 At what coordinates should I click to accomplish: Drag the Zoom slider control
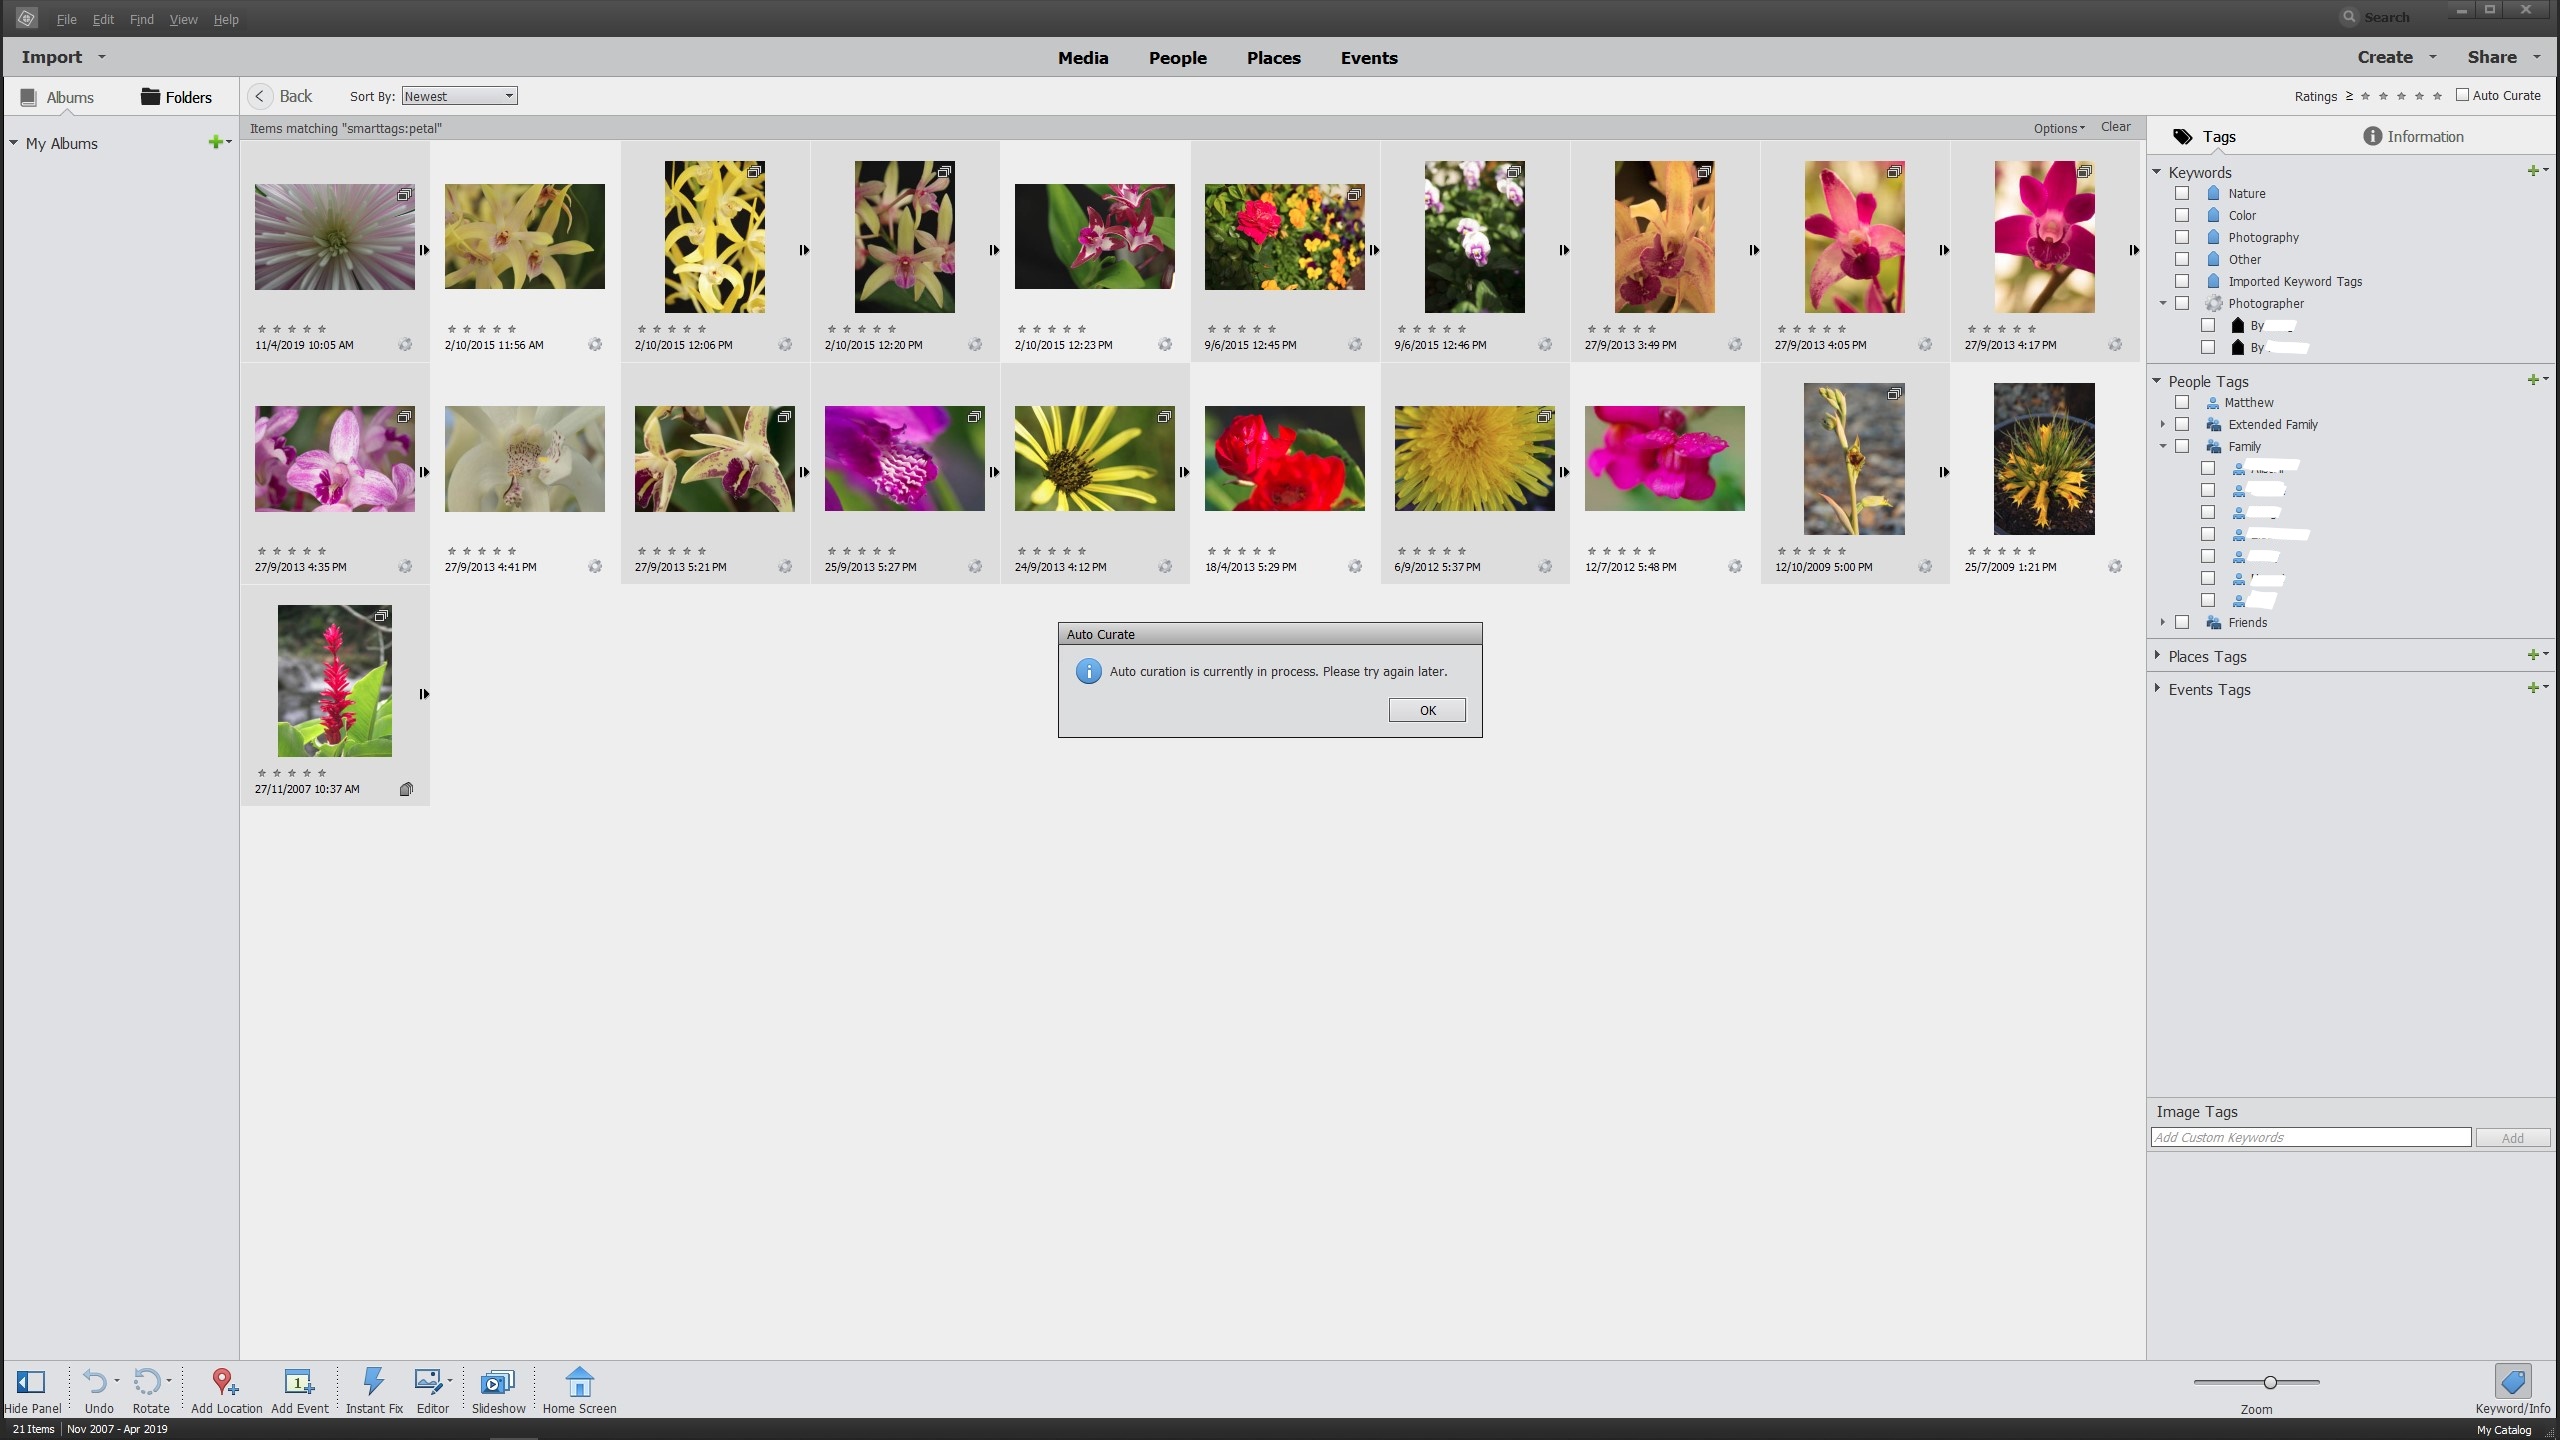coord(2270,1382)
